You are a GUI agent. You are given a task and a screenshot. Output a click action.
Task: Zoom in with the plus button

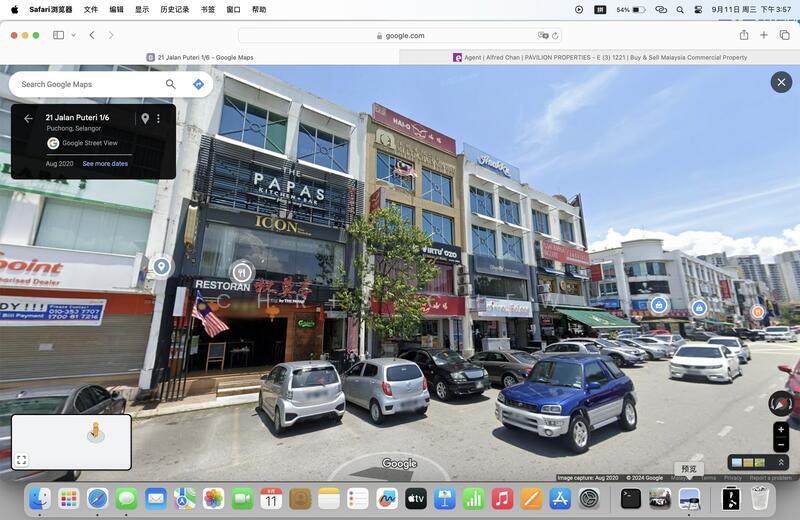click(x=781, y=430)
